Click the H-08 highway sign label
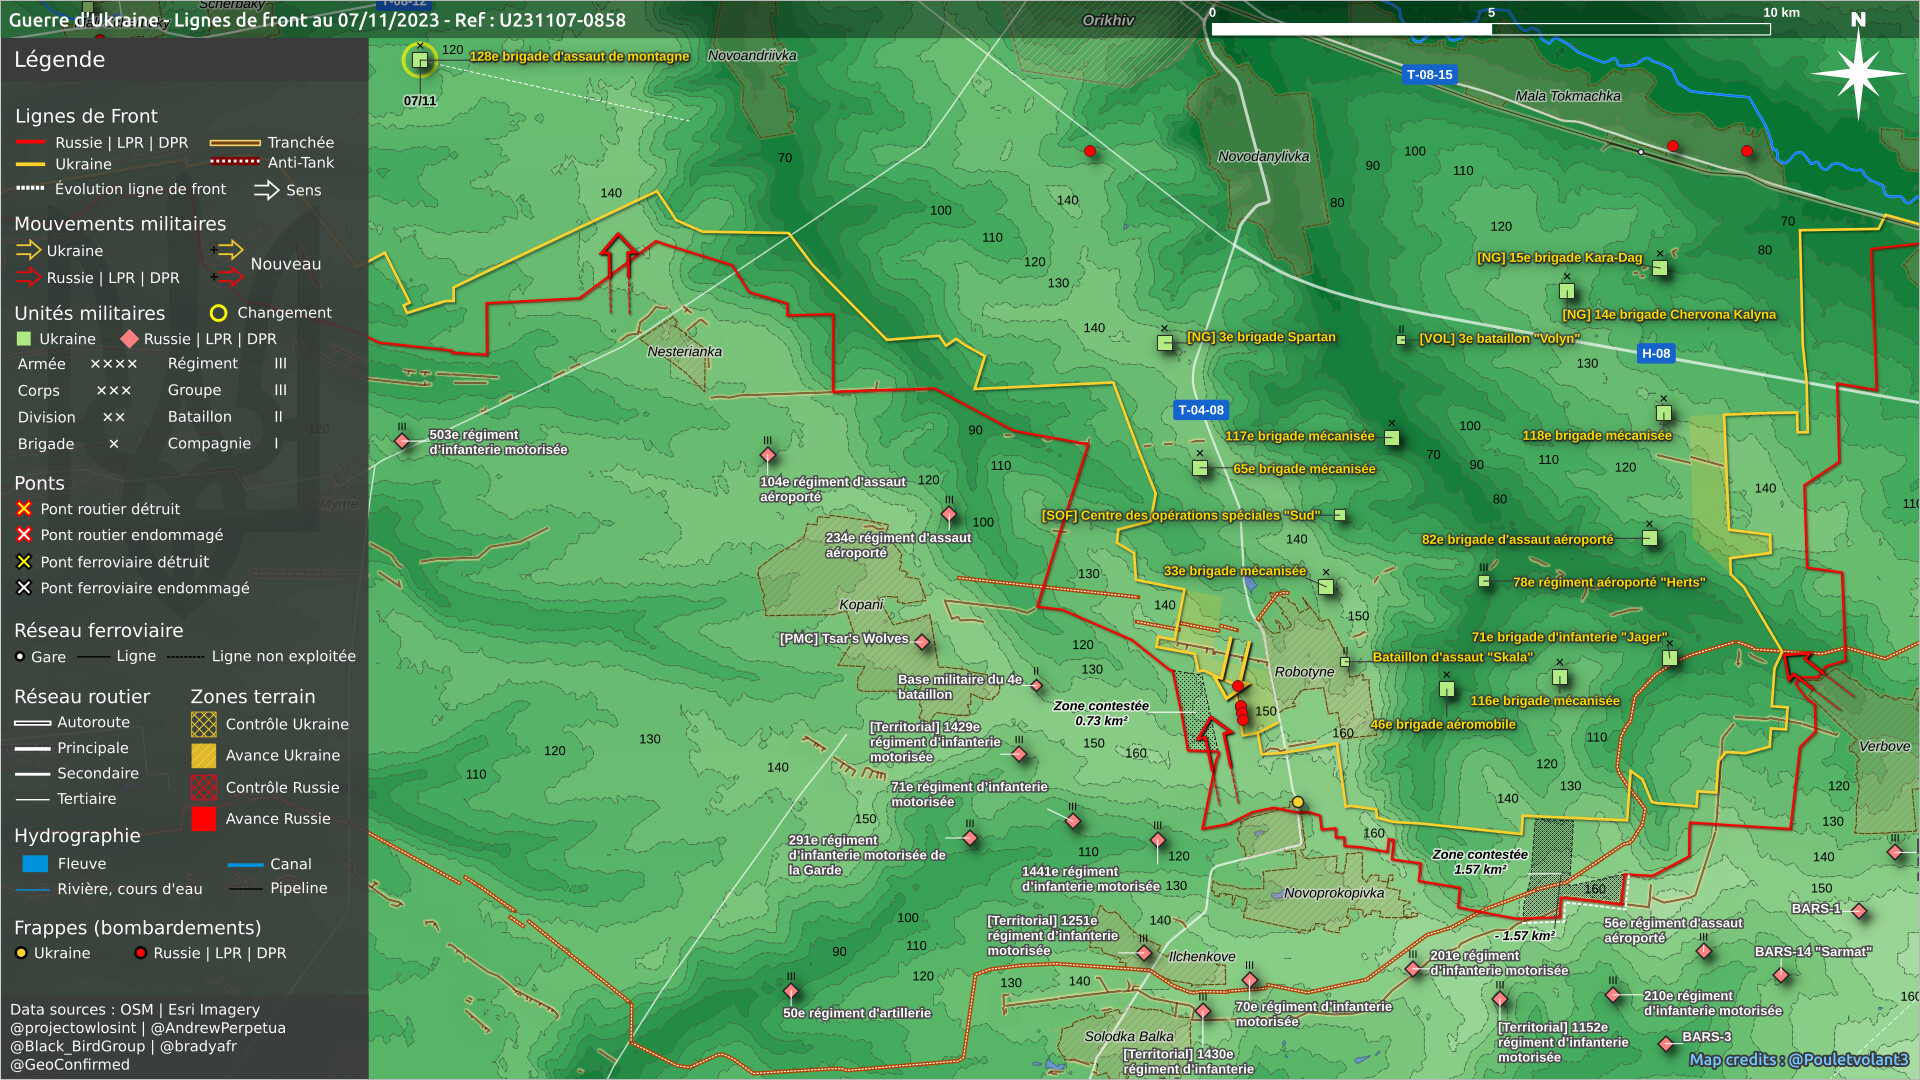 pyautogui.click(x=1655, y=353)
